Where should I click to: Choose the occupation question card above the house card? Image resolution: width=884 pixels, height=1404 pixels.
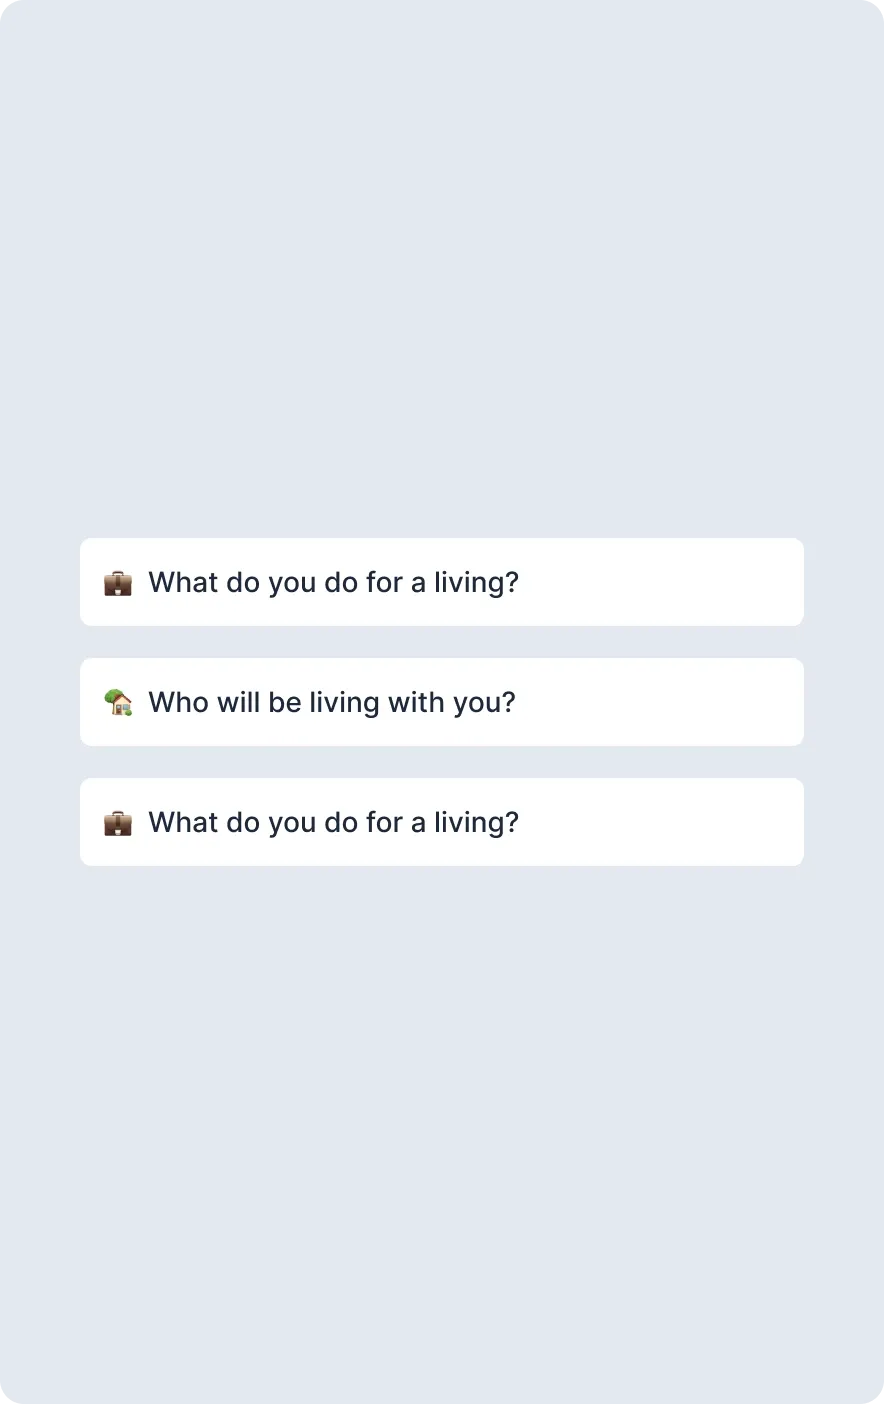pyautogui.click(x=441, y=582)
